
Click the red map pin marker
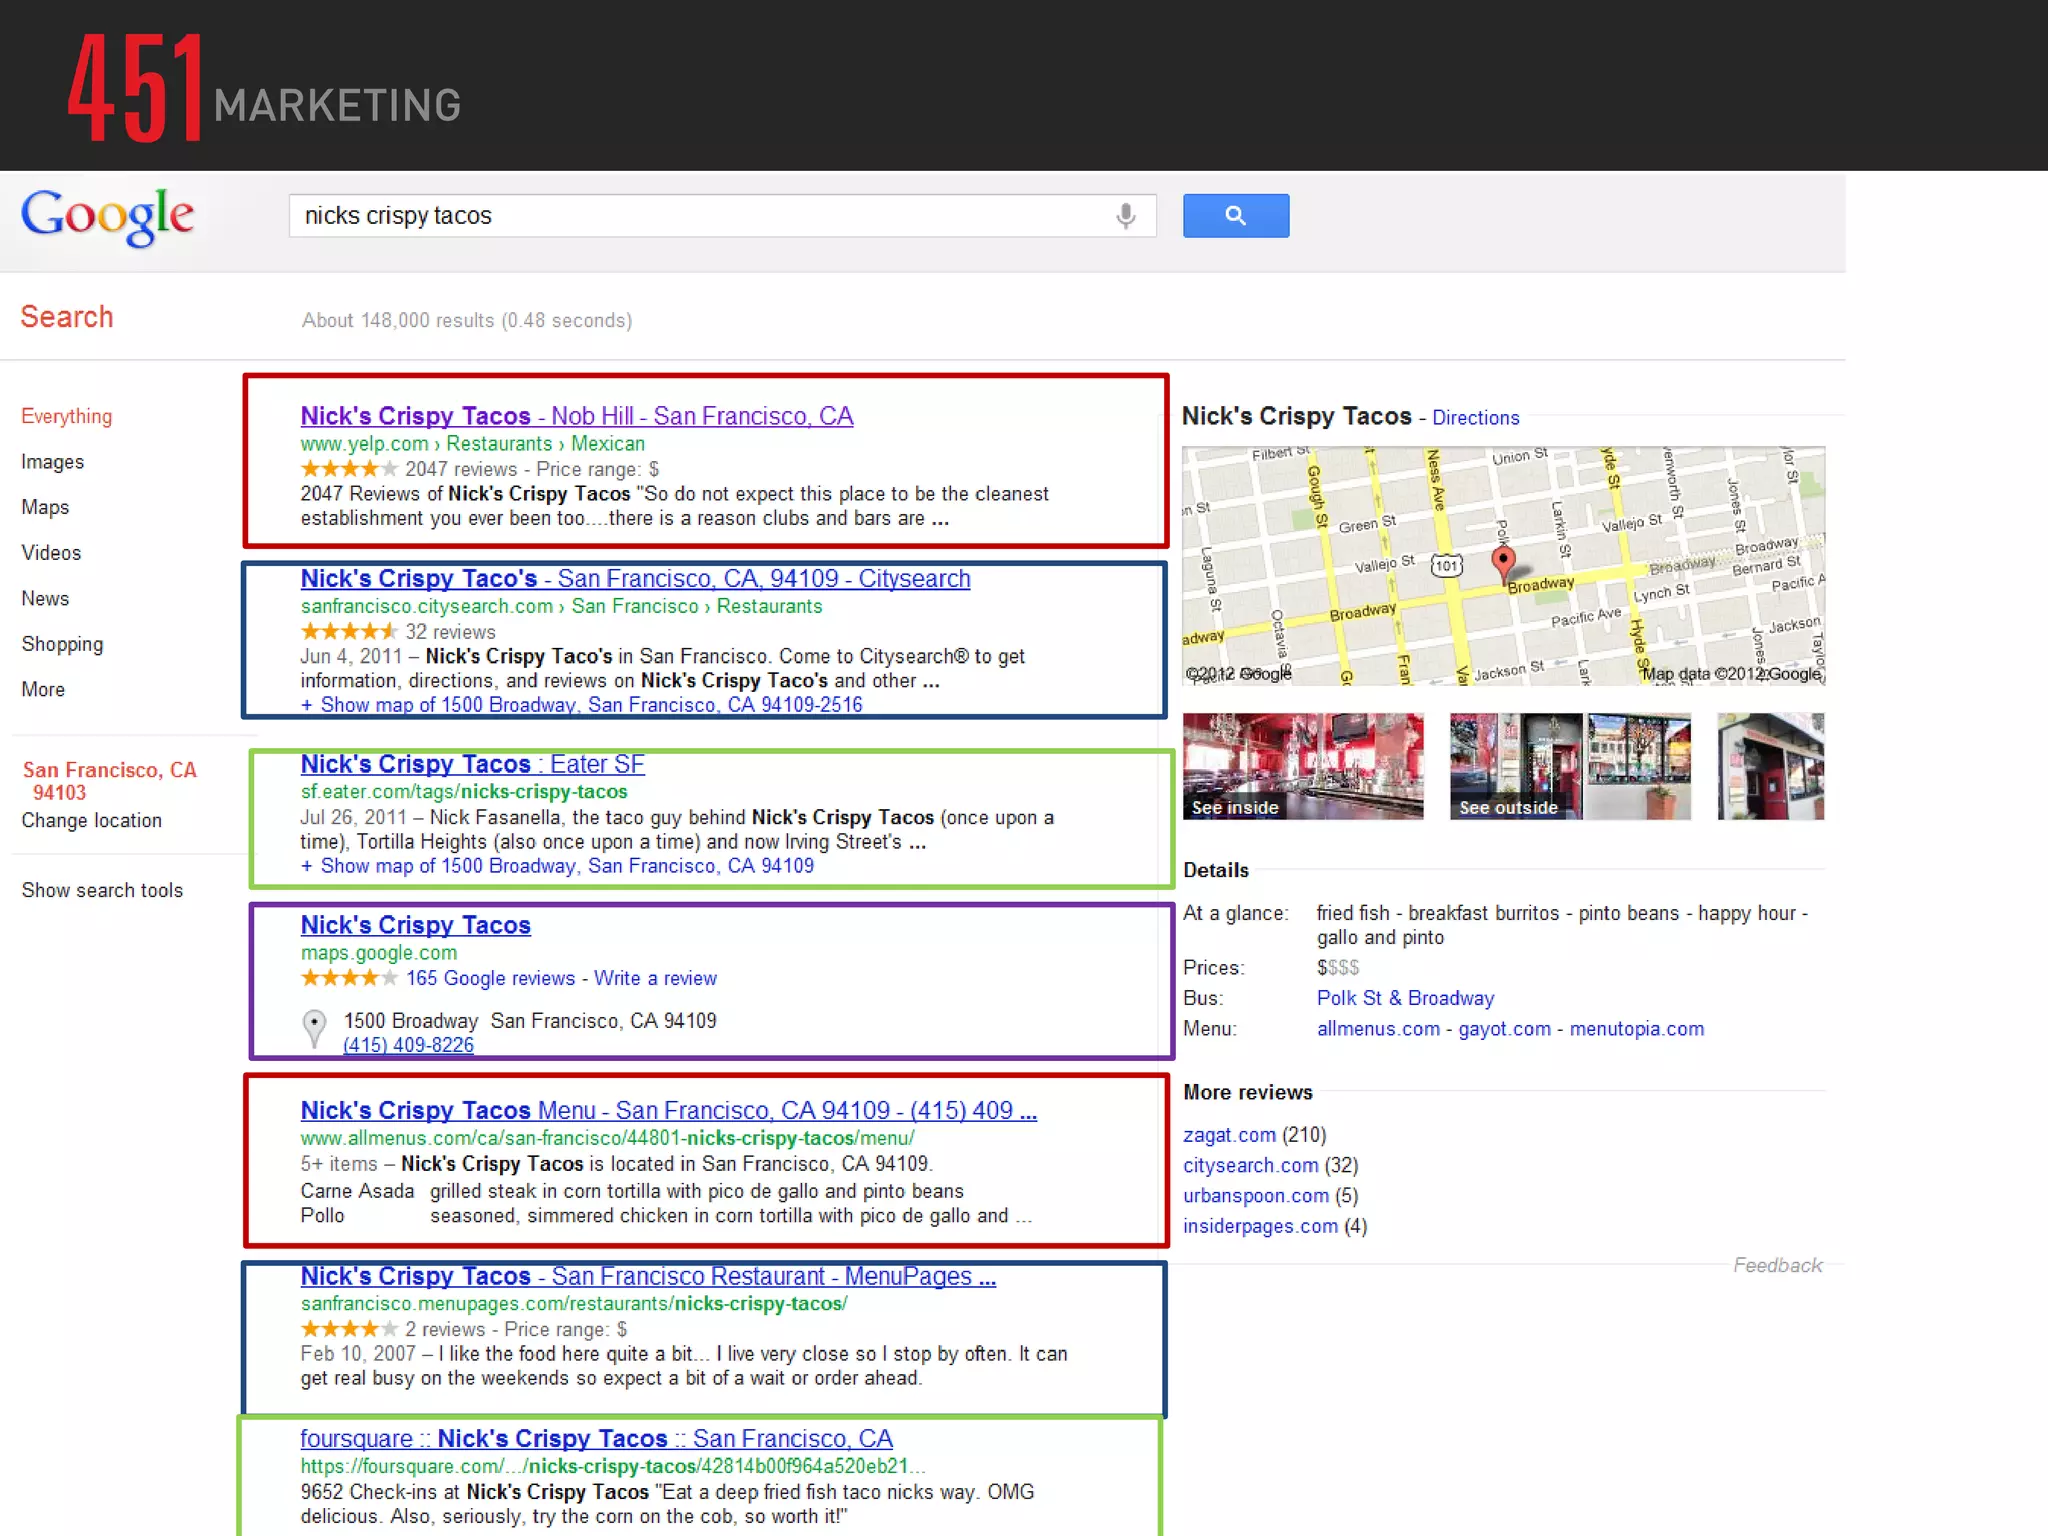pyautogui.click(x=1502, y=562)
